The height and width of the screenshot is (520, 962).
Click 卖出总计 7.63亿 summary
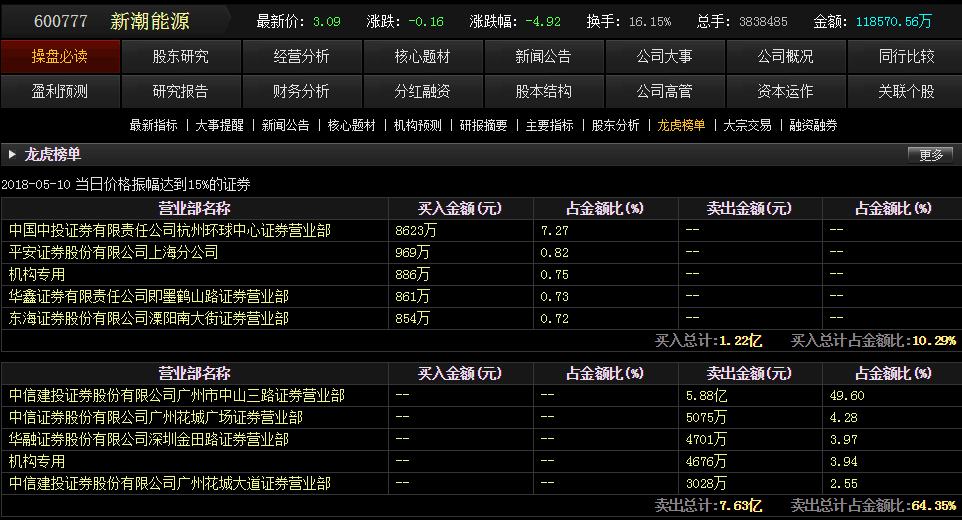[709, 506]
